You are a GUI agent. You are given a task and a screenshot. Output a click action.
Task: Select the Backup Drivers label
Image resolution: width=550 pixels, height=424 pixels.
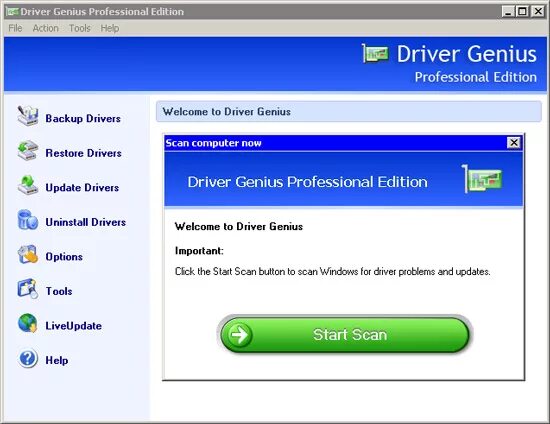click(83, 119)
